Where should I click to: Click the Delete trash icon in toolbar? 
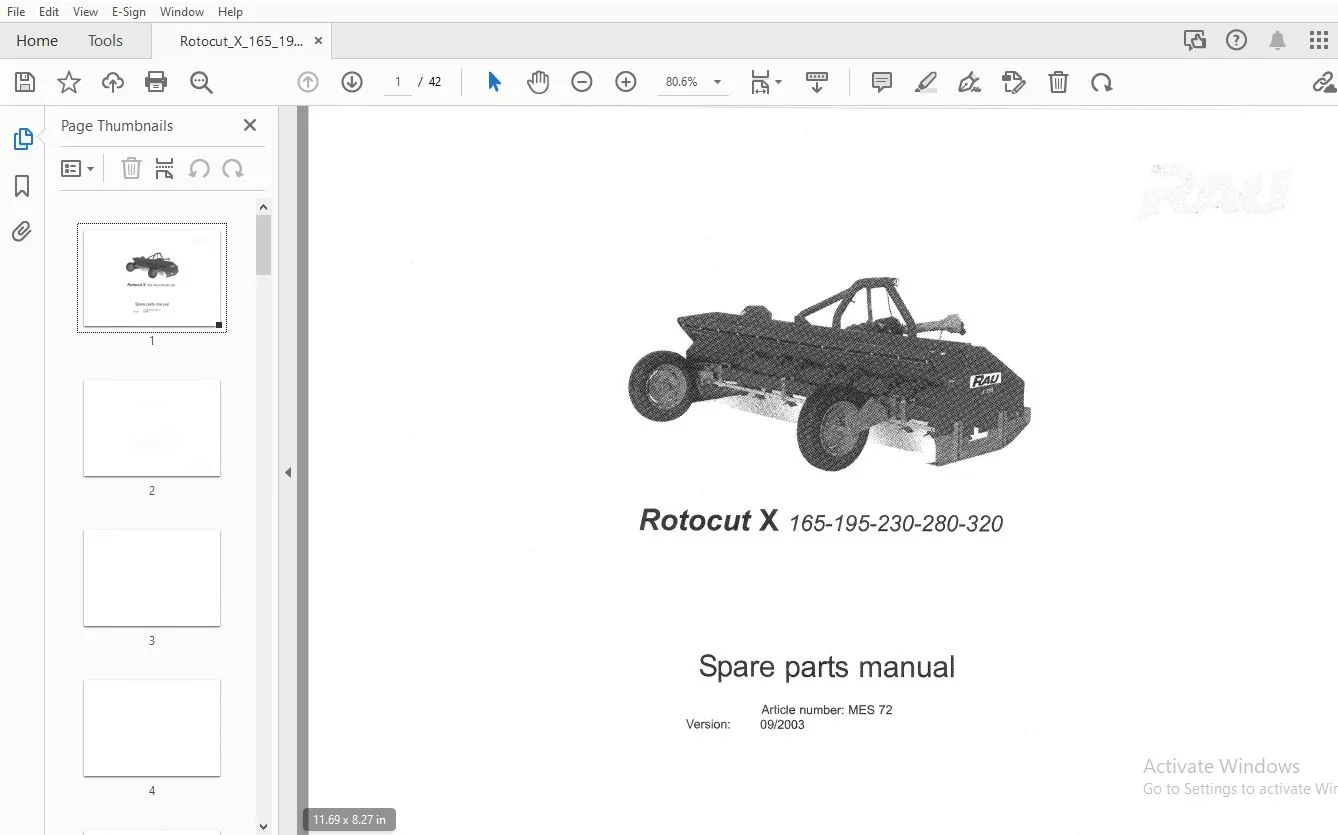(1058, 82)
